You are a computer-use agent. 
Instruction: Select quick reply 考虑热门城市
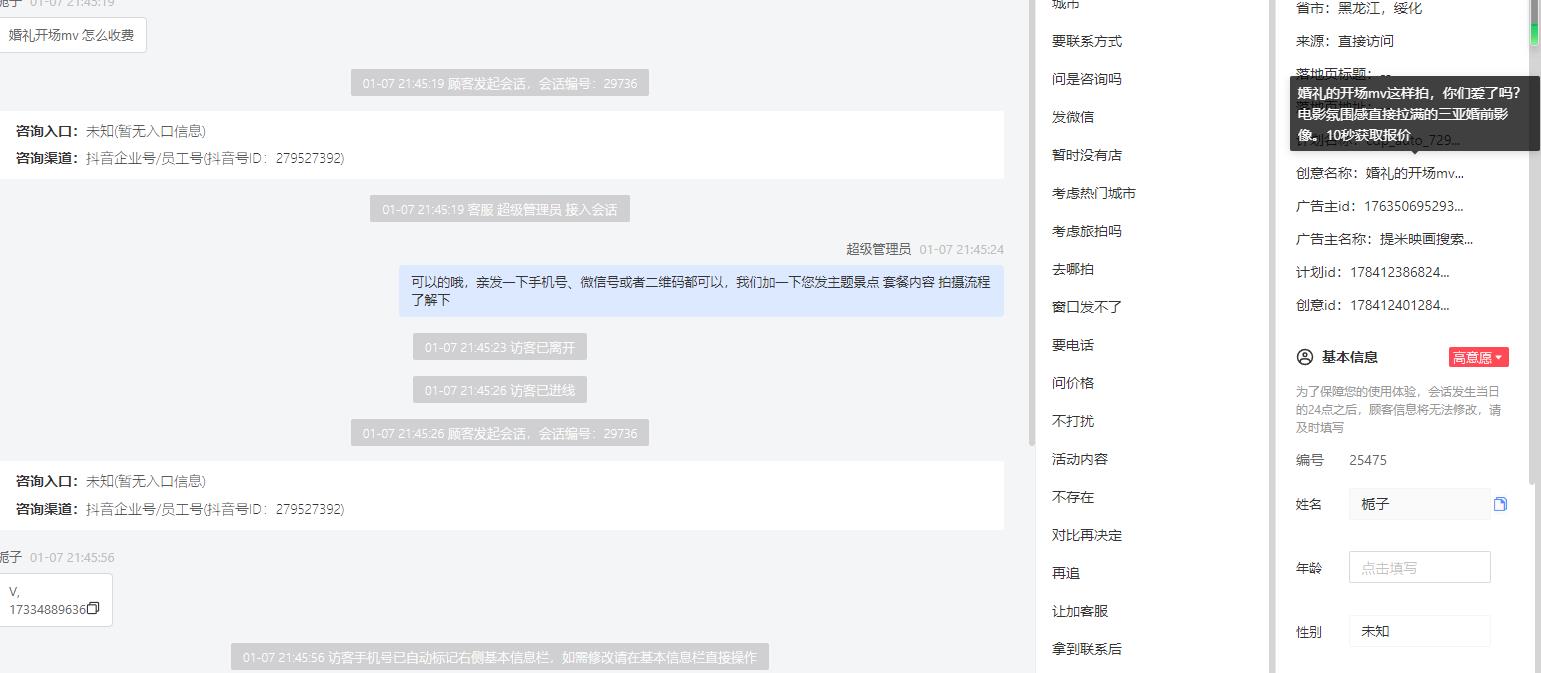(1094, 193)
